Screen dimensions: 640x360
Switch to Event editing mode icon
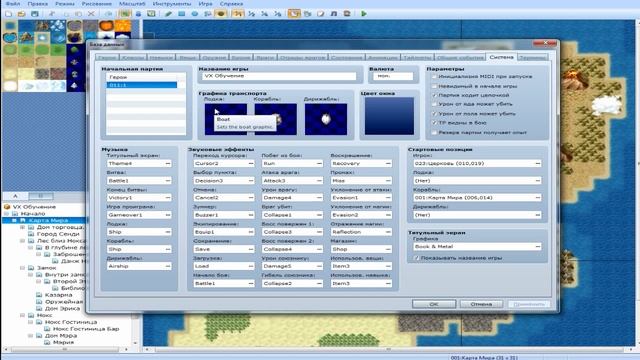pos(138,14)
